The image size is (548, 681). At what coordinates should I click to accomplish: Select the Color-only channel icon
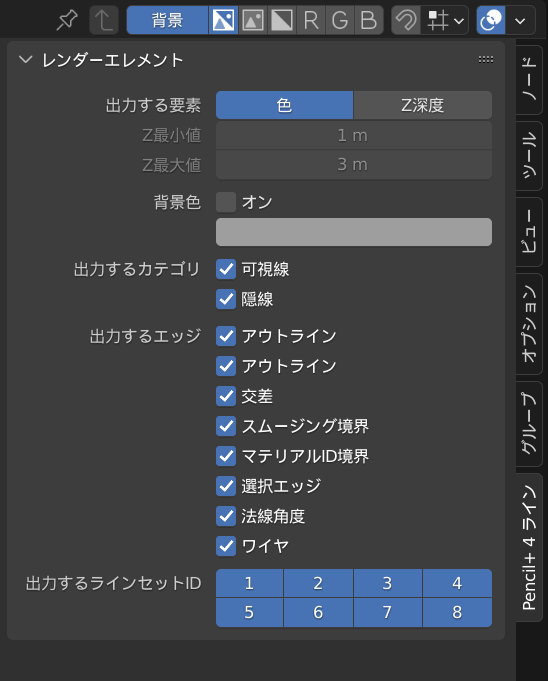(x=253, y=20)
